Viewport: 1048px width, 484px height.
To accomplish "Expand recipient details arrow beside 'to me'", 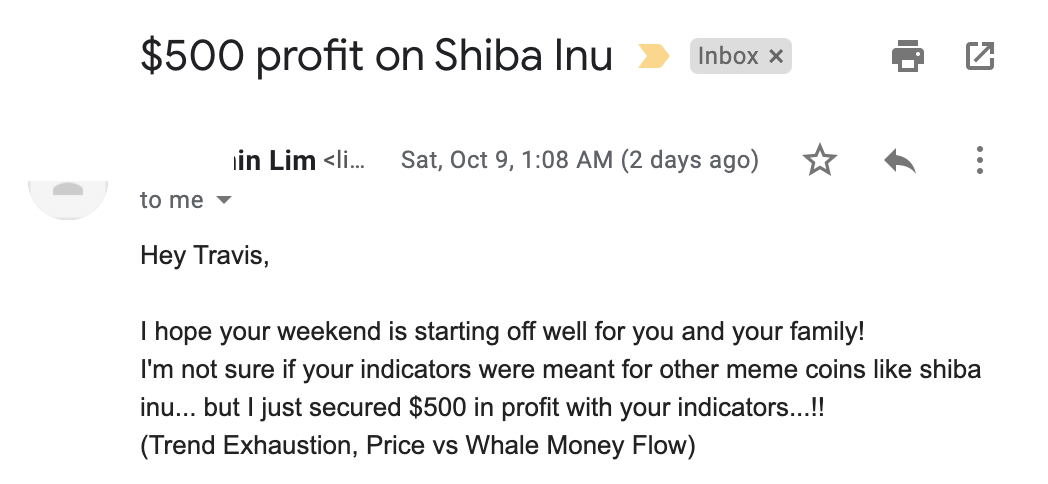I will pos(225,200).
